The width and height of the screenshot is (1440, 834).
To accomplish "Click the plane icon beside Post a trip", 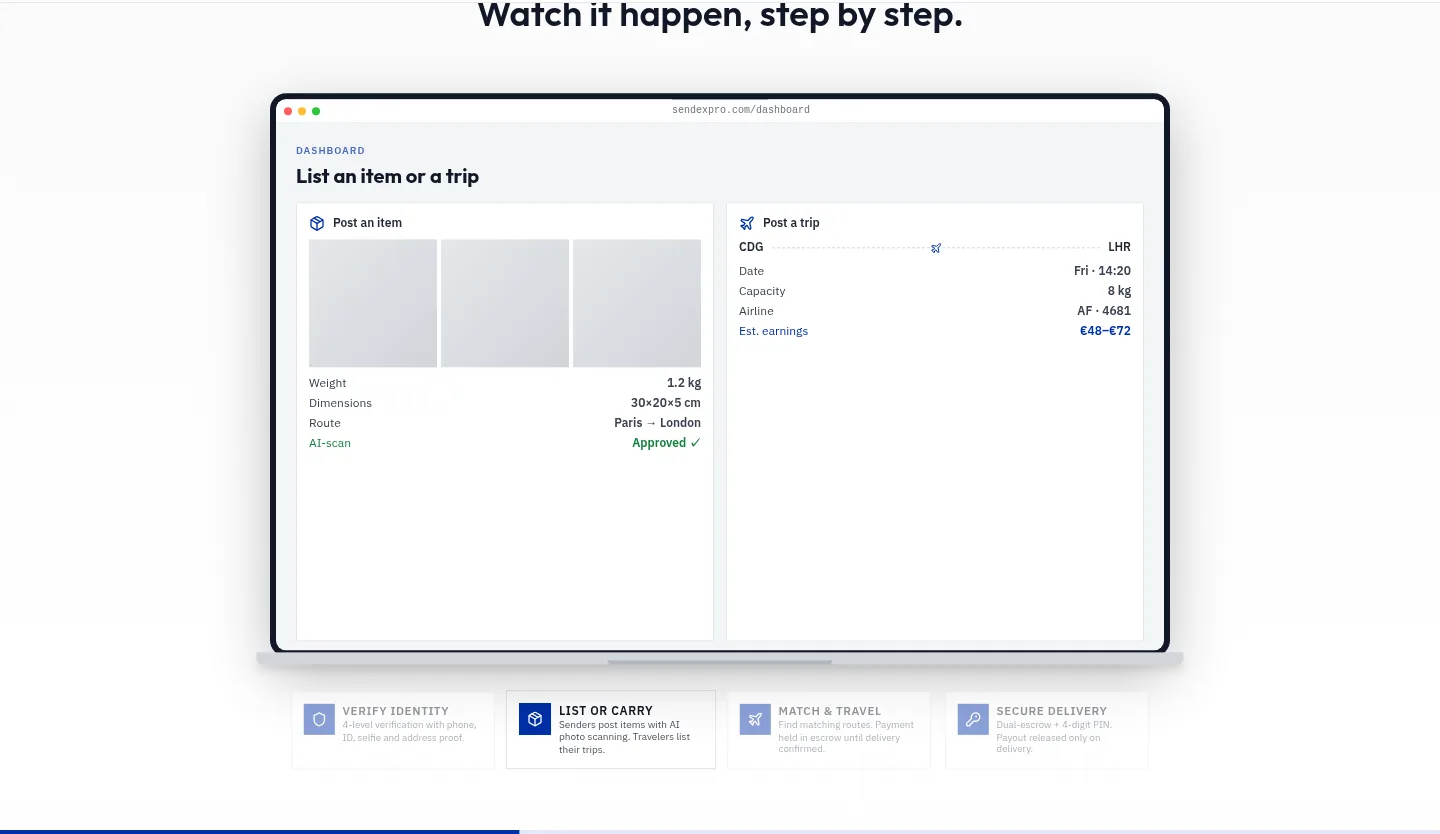I will pos(747,223).
